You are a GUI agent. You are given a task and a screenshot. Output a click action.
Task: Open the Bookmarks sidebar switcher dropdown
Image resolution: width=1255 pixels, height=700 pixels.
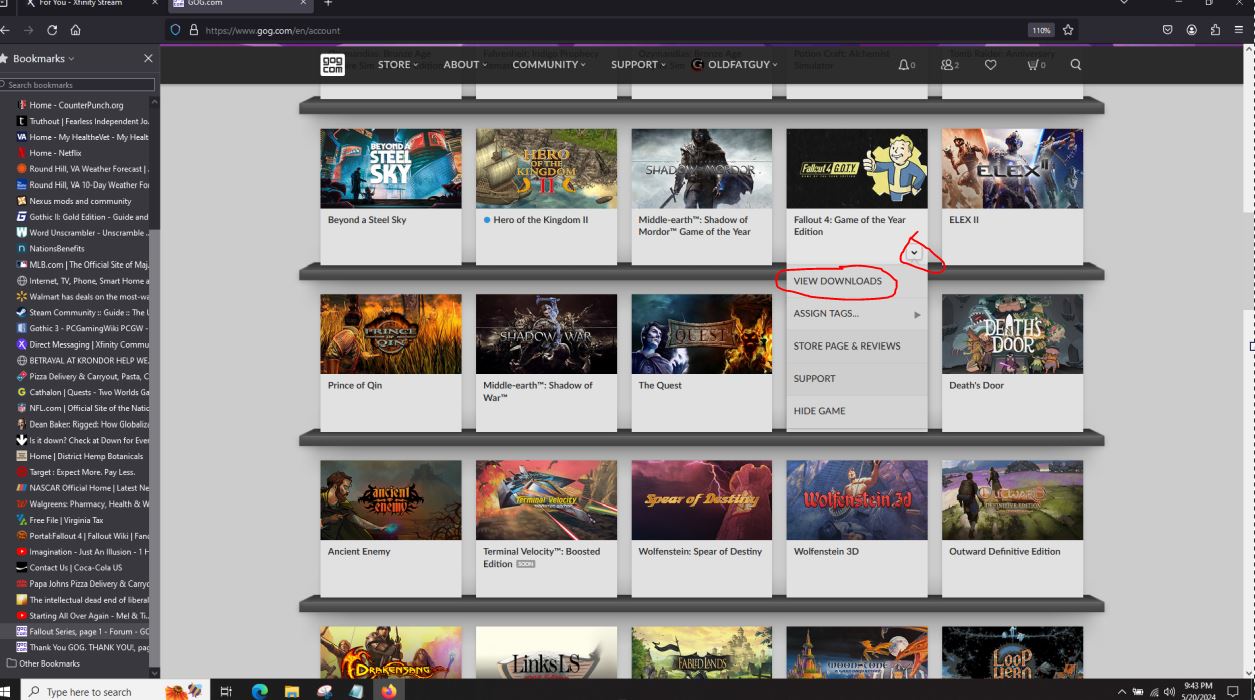click(x=44, y=59)
